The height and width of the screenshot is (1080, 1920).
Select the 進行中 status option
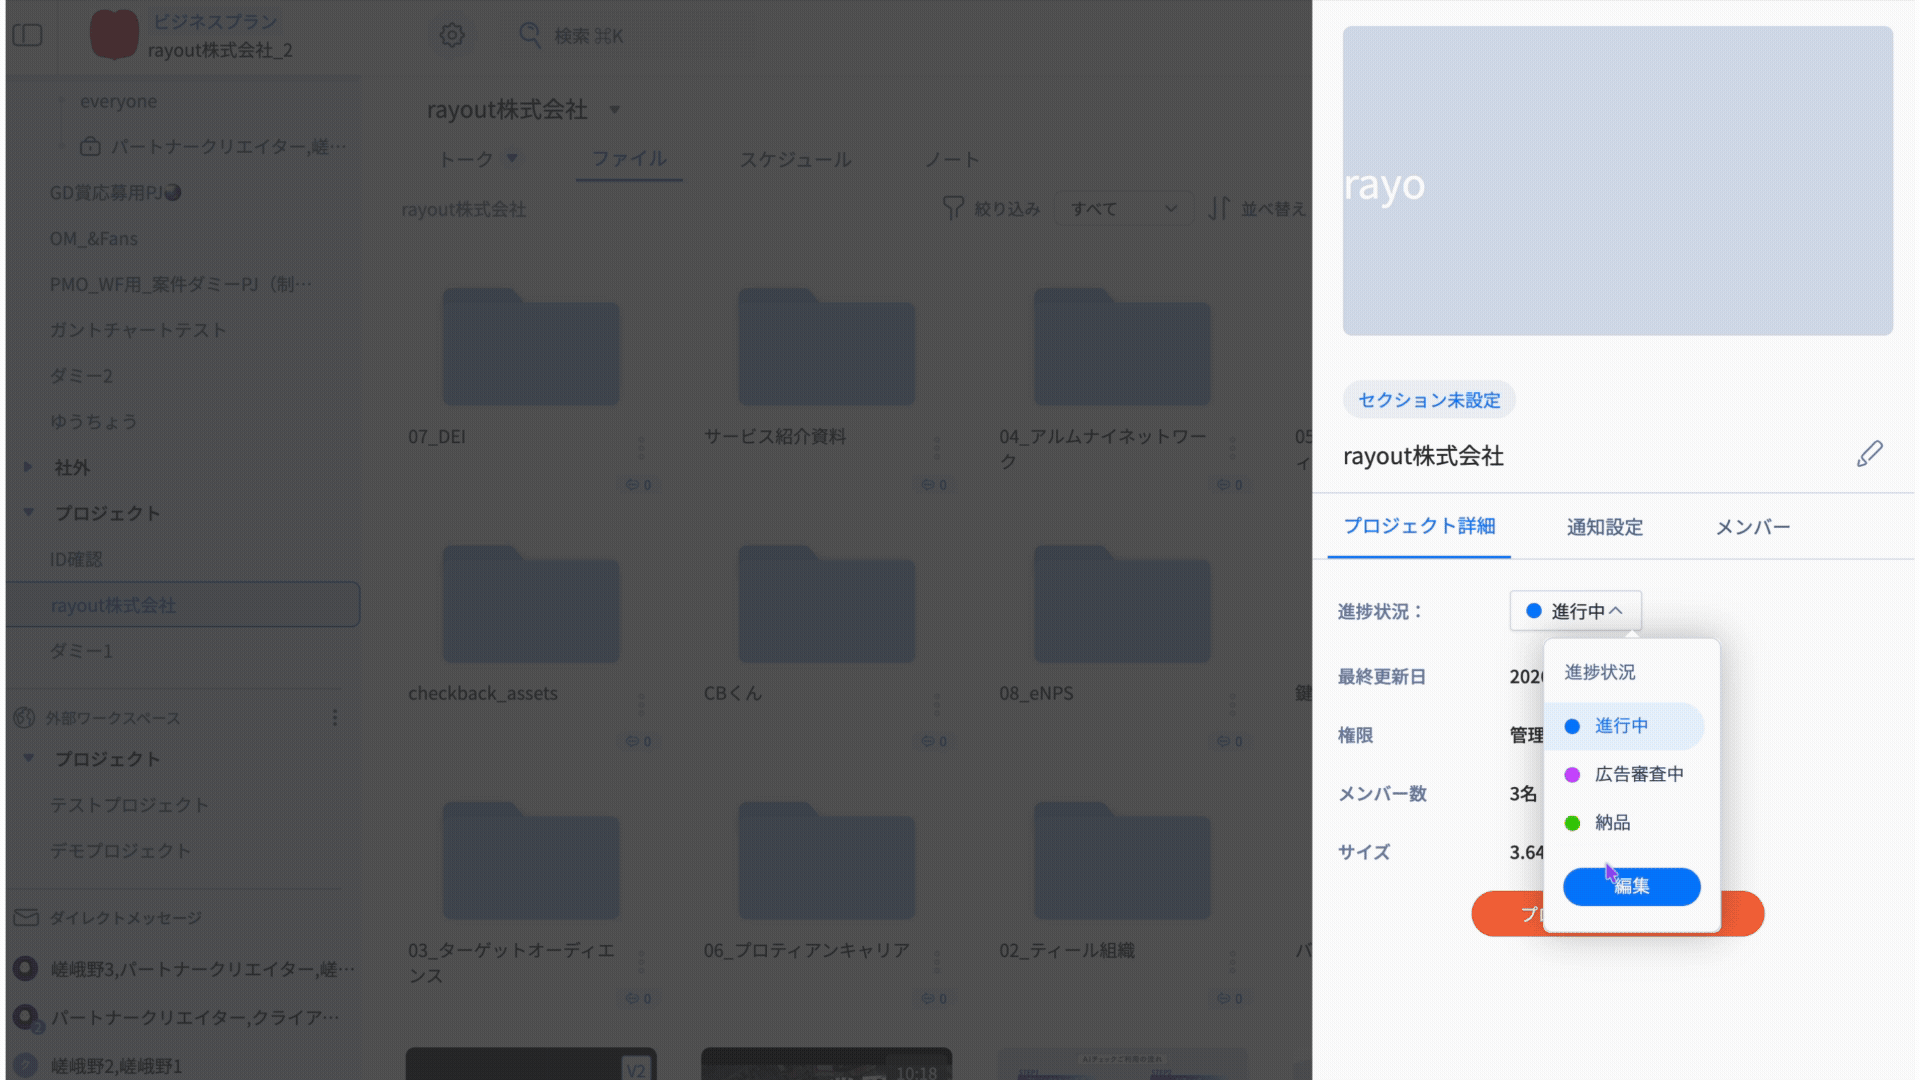click(1621, 726)
